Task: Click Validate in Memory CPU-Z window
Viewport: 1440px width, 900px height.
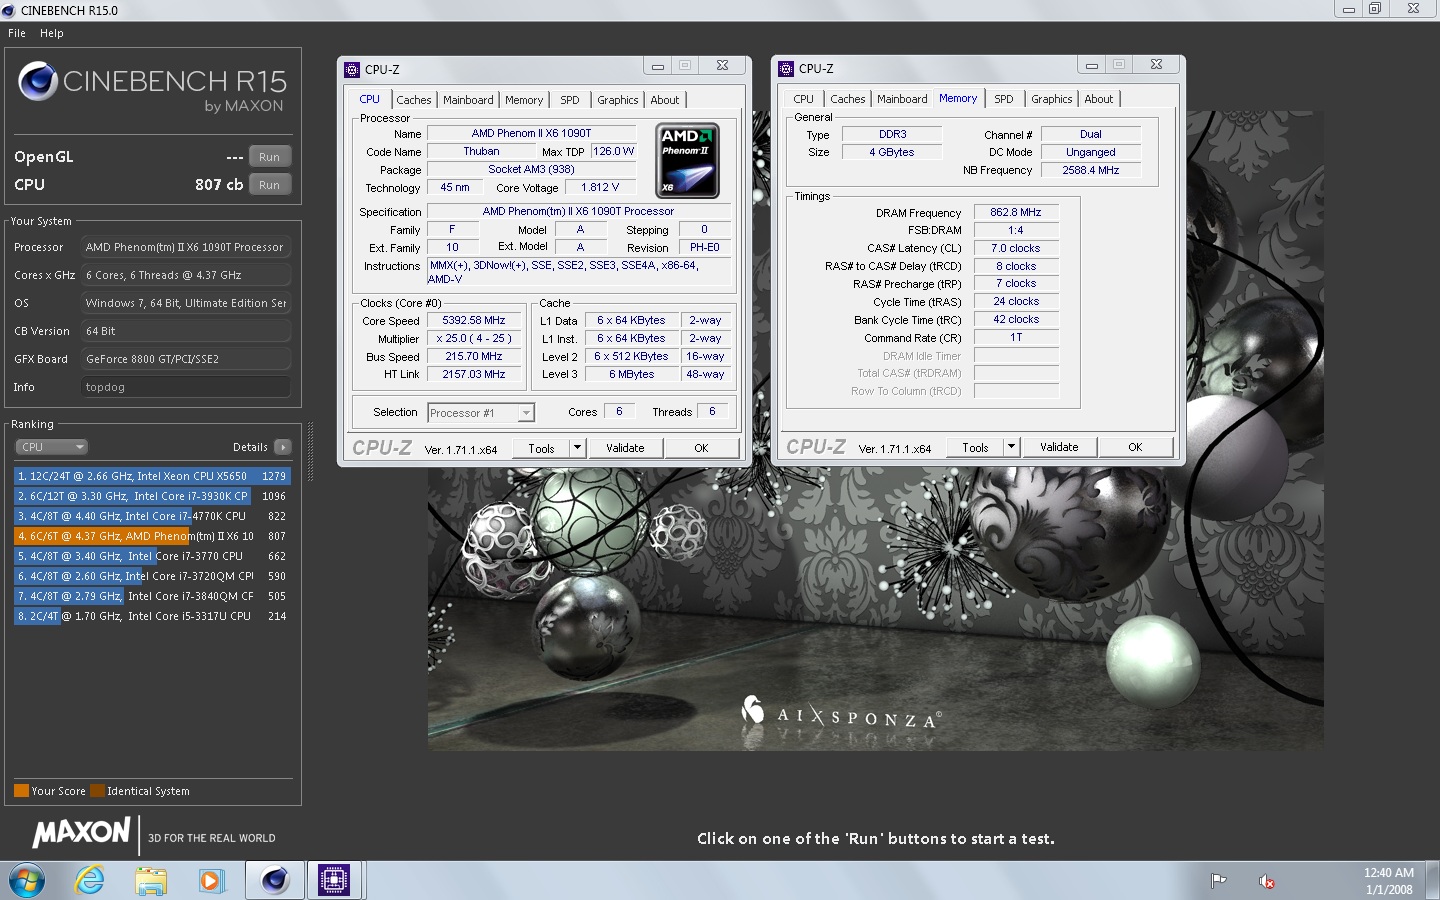Action: pos(1059,447)
